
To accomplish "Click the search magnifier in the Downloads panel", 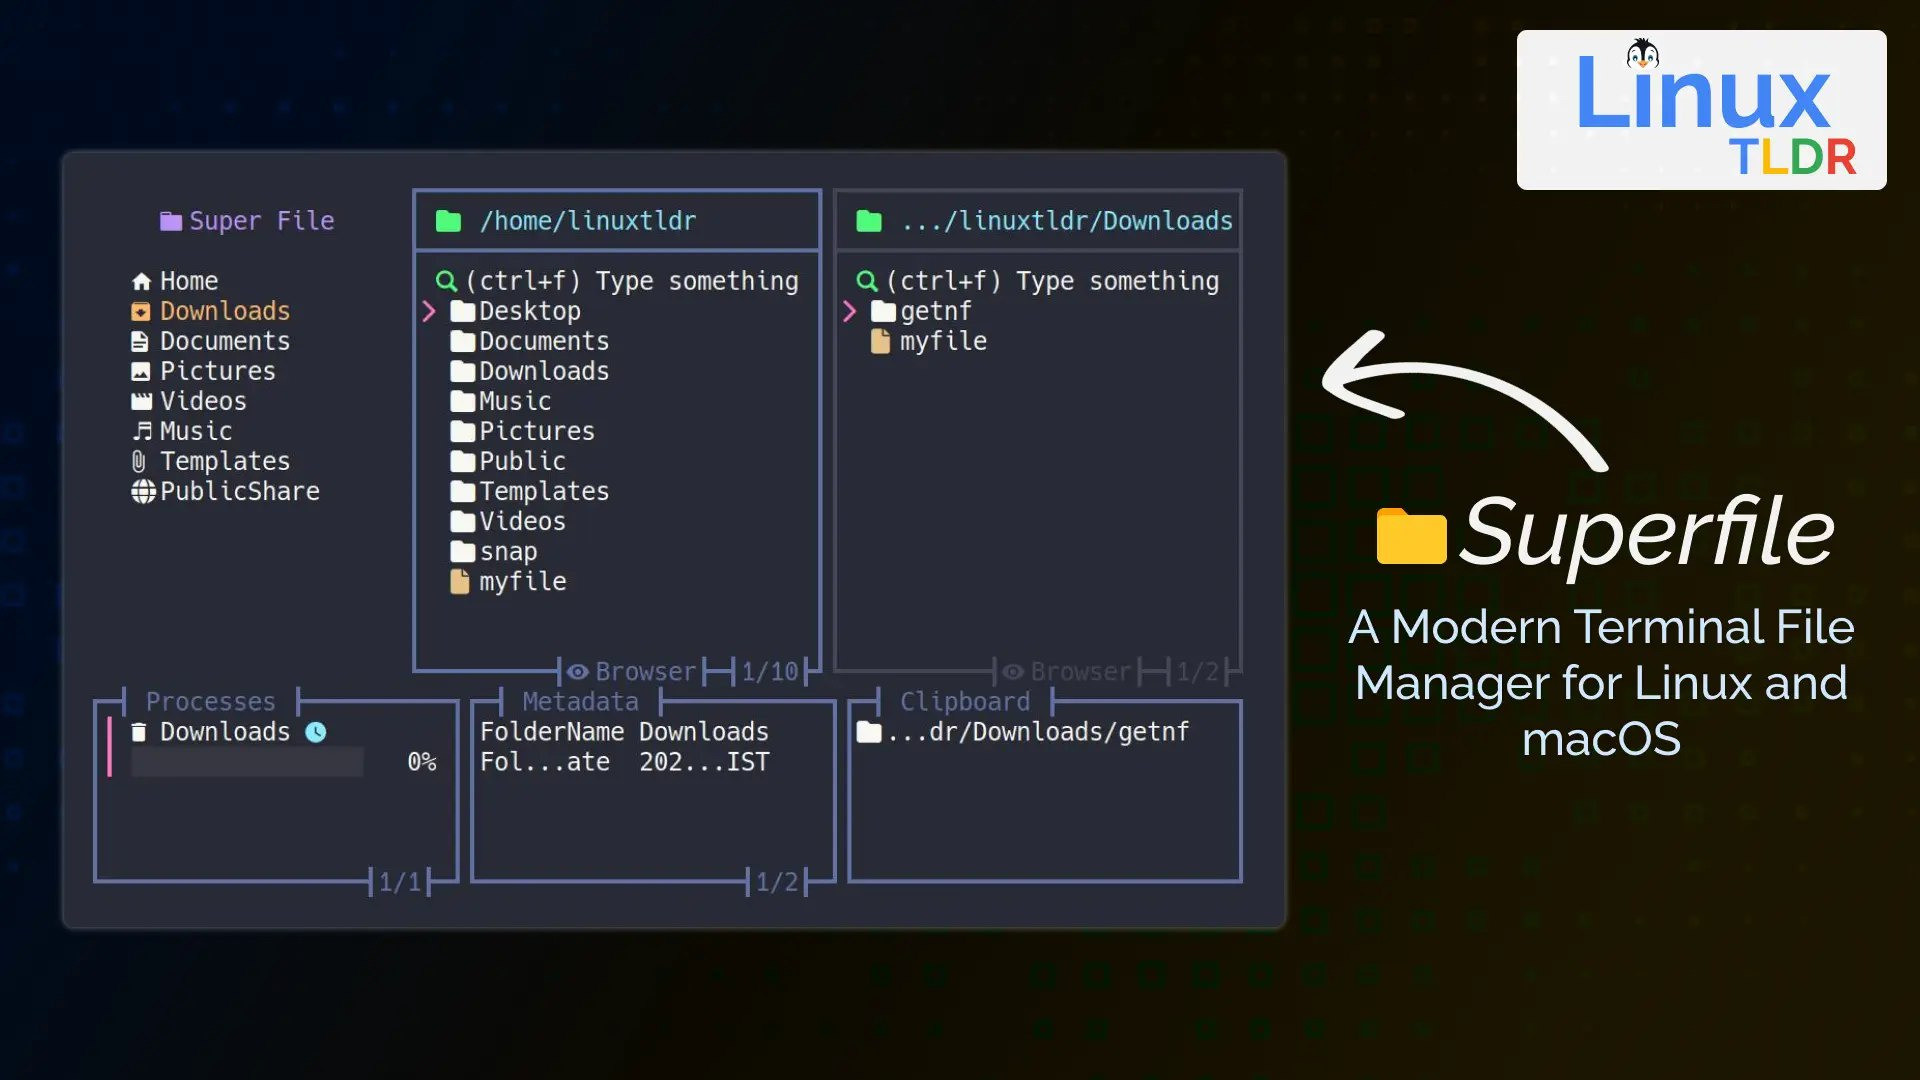I will coord(867,282).
